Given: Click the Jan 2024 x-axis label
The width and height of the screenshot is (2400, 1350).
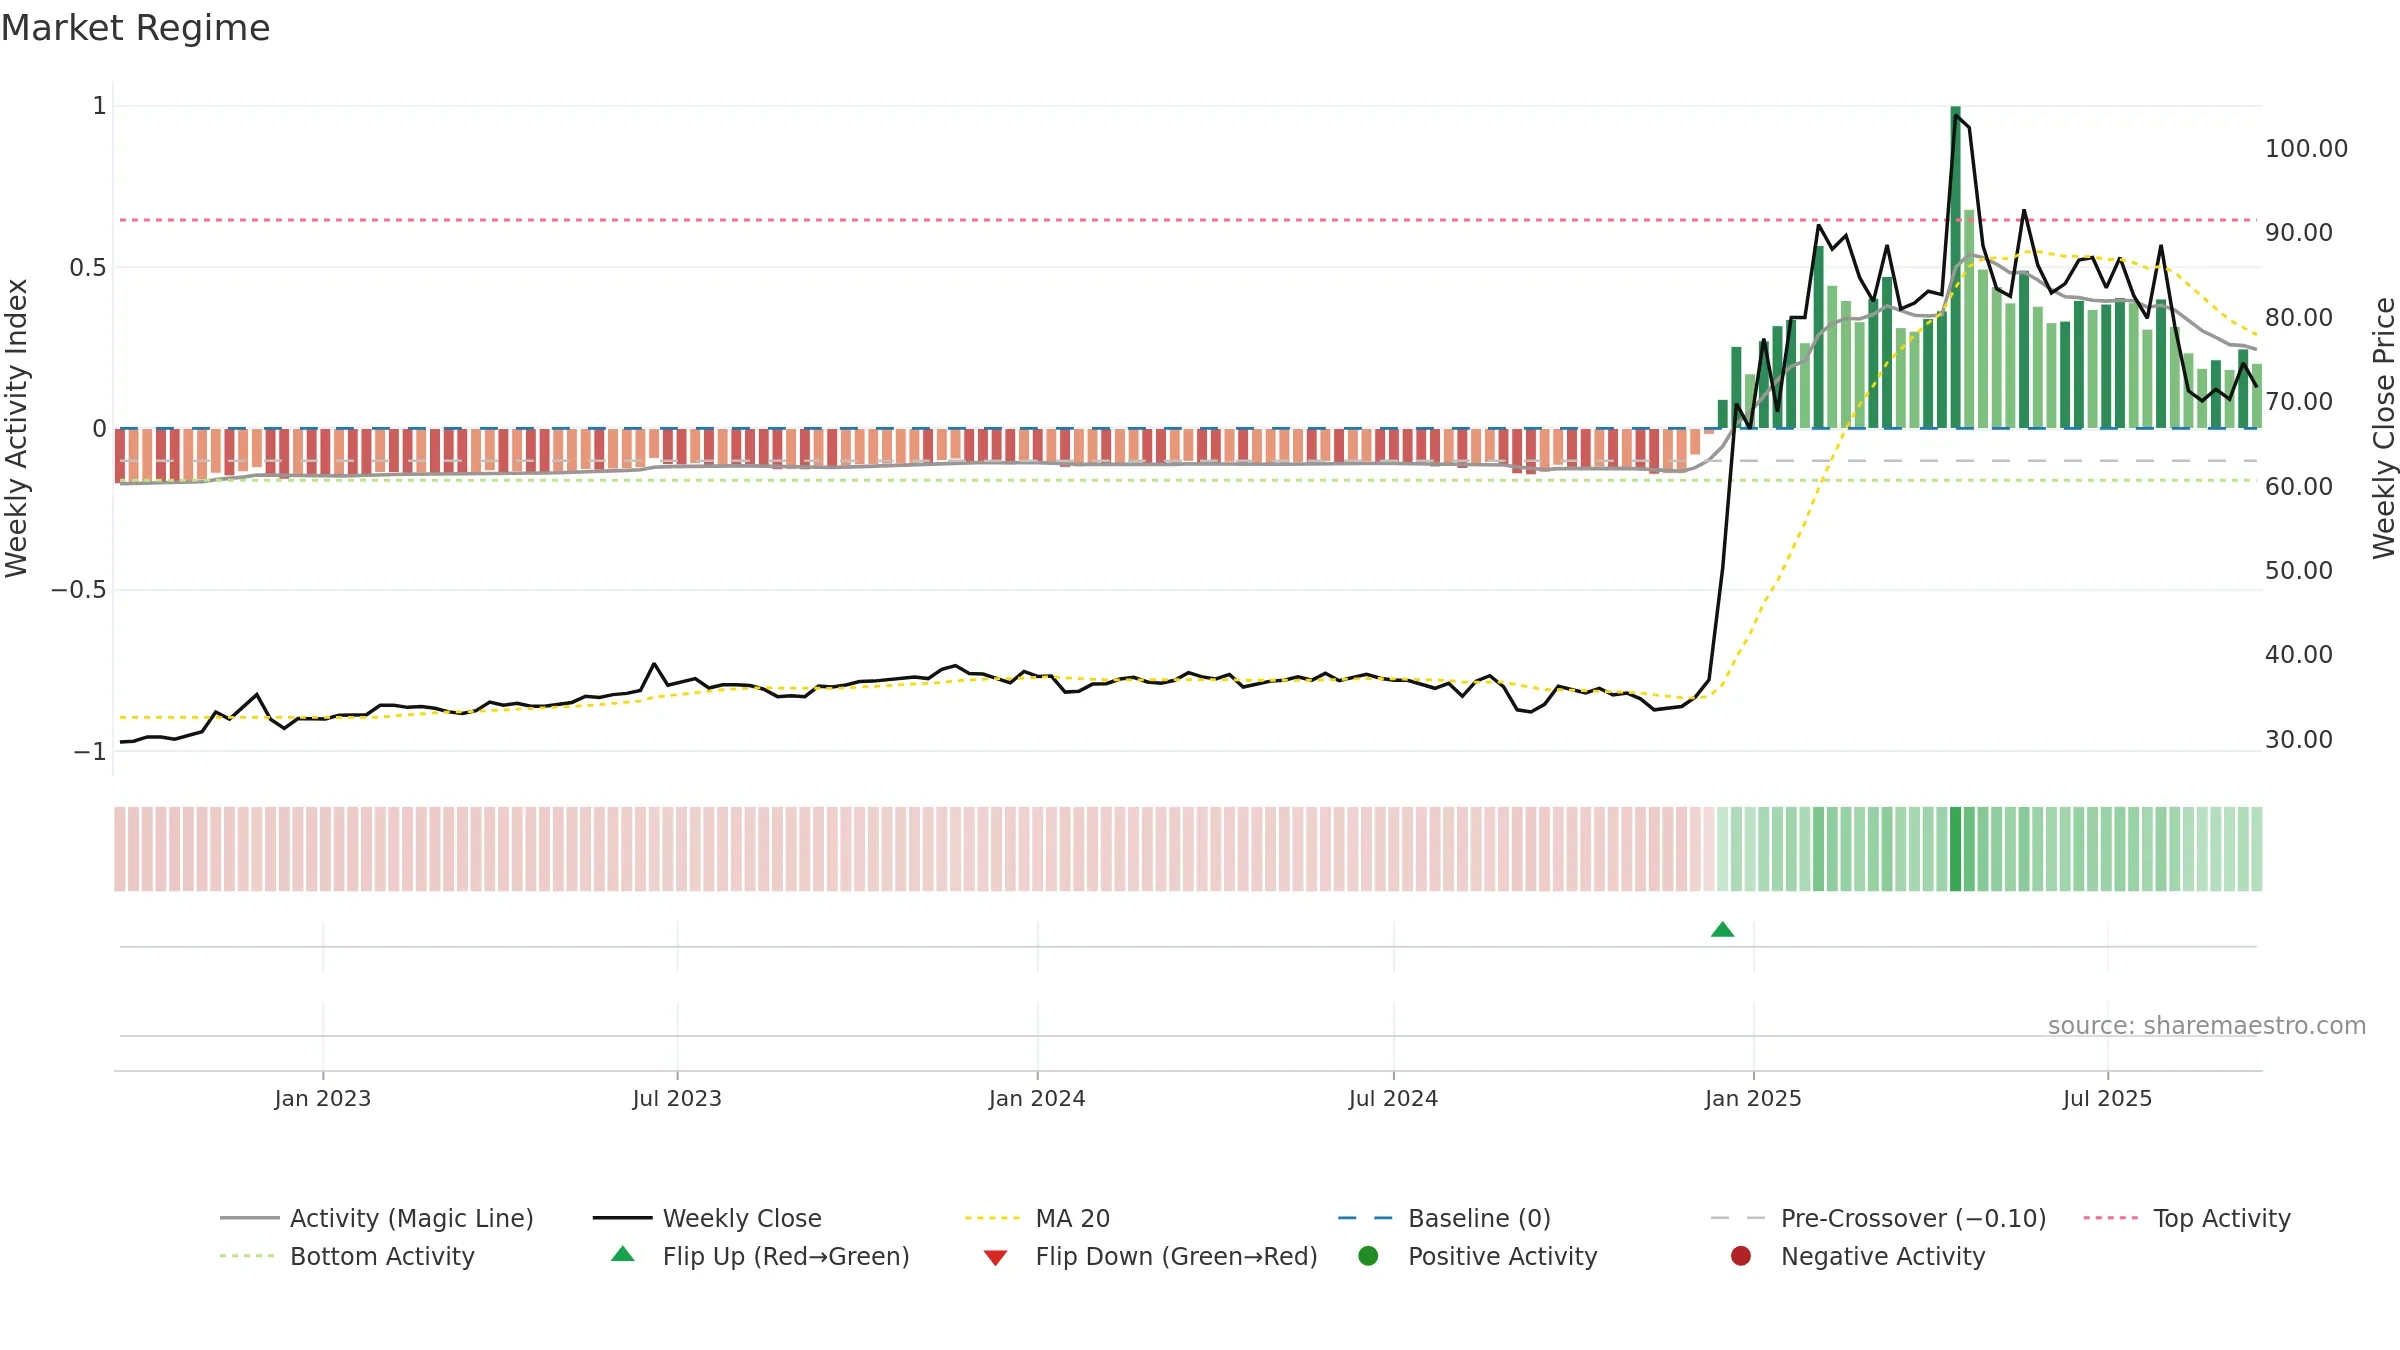Looking at the screenshot, I should coord(1037,1098).
